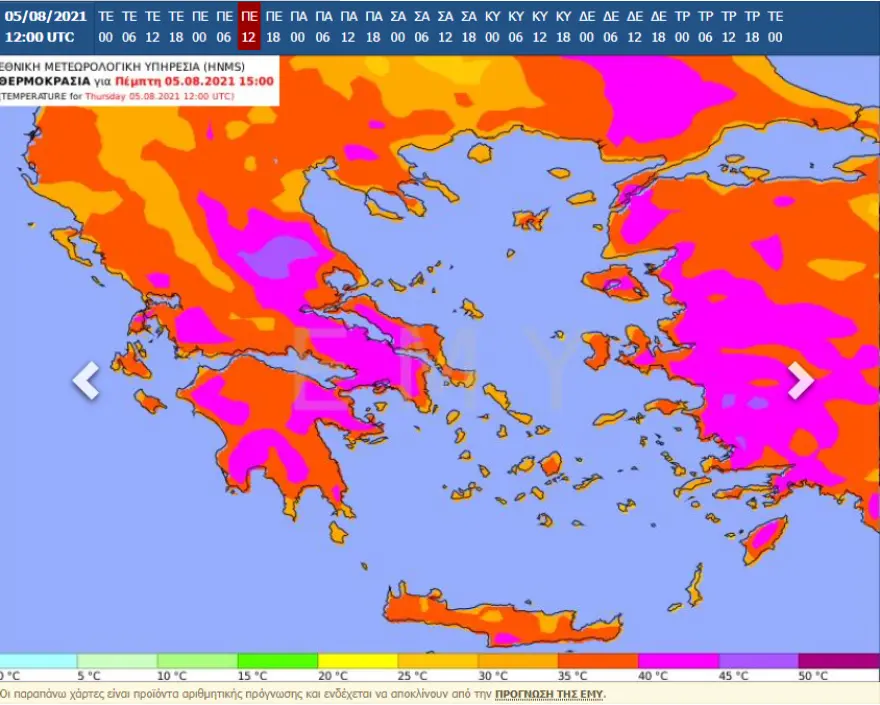Click the previous map left arrow

(x=86, y=380)
